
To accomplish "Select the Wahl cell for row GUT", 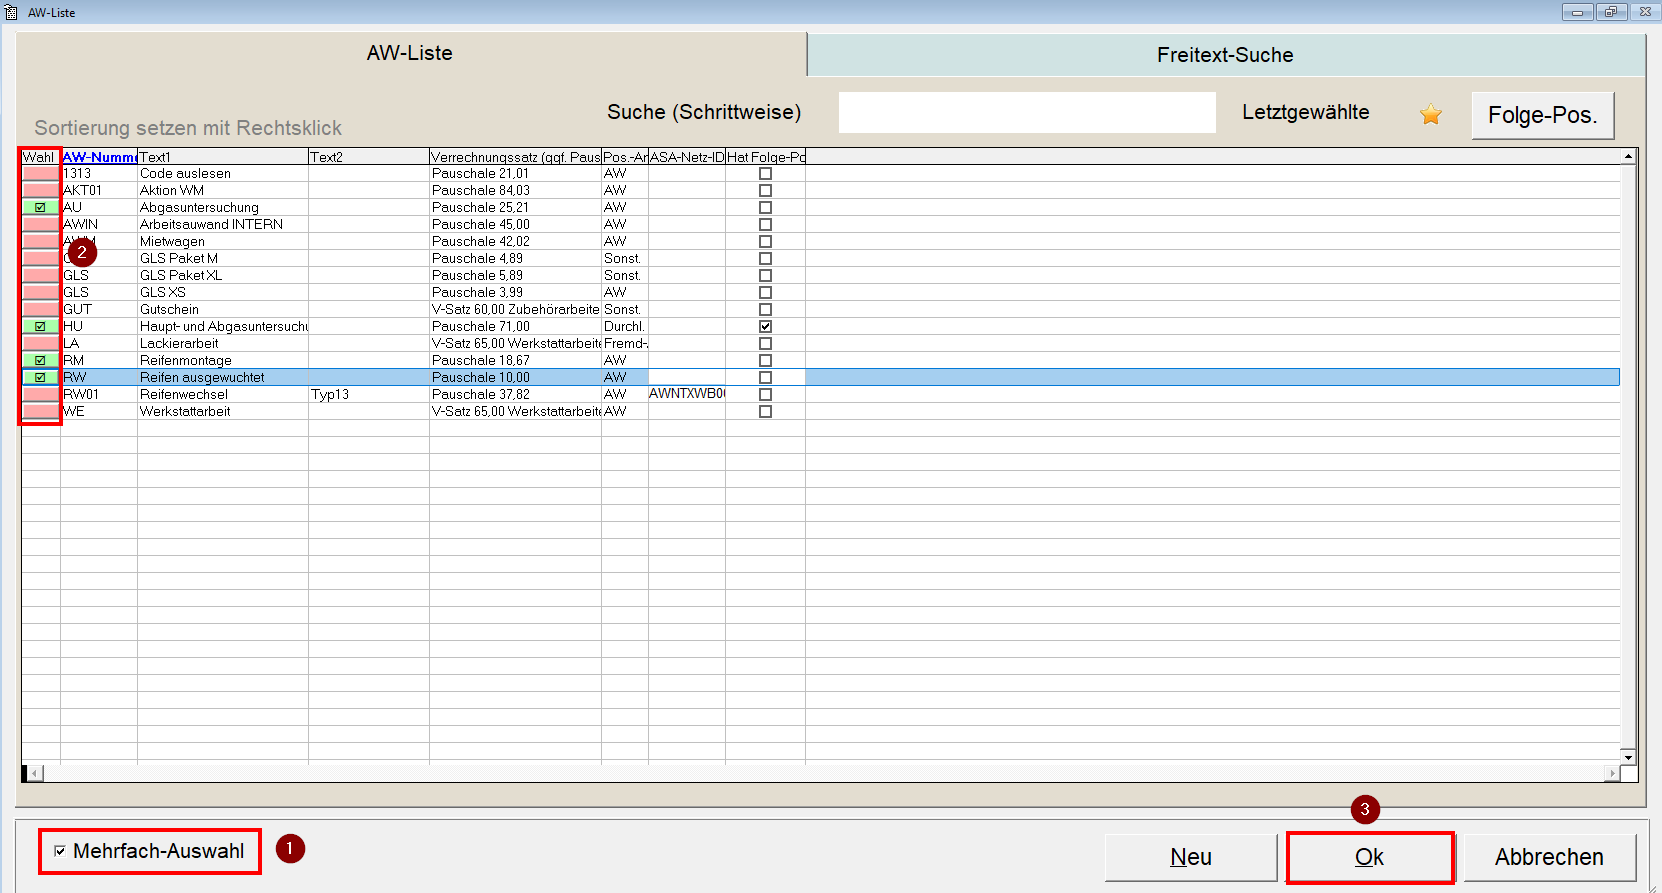I will tap(40, 310).
